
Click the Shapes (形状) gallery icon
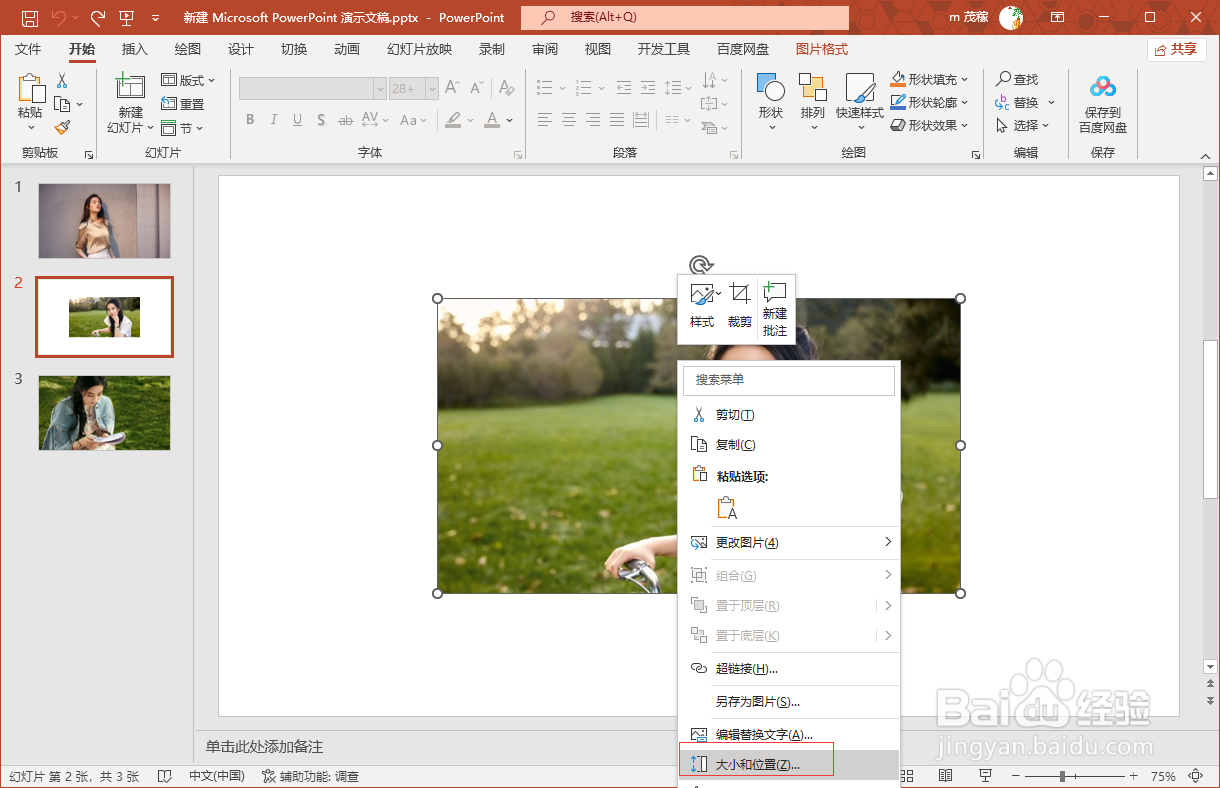[770, 88]
